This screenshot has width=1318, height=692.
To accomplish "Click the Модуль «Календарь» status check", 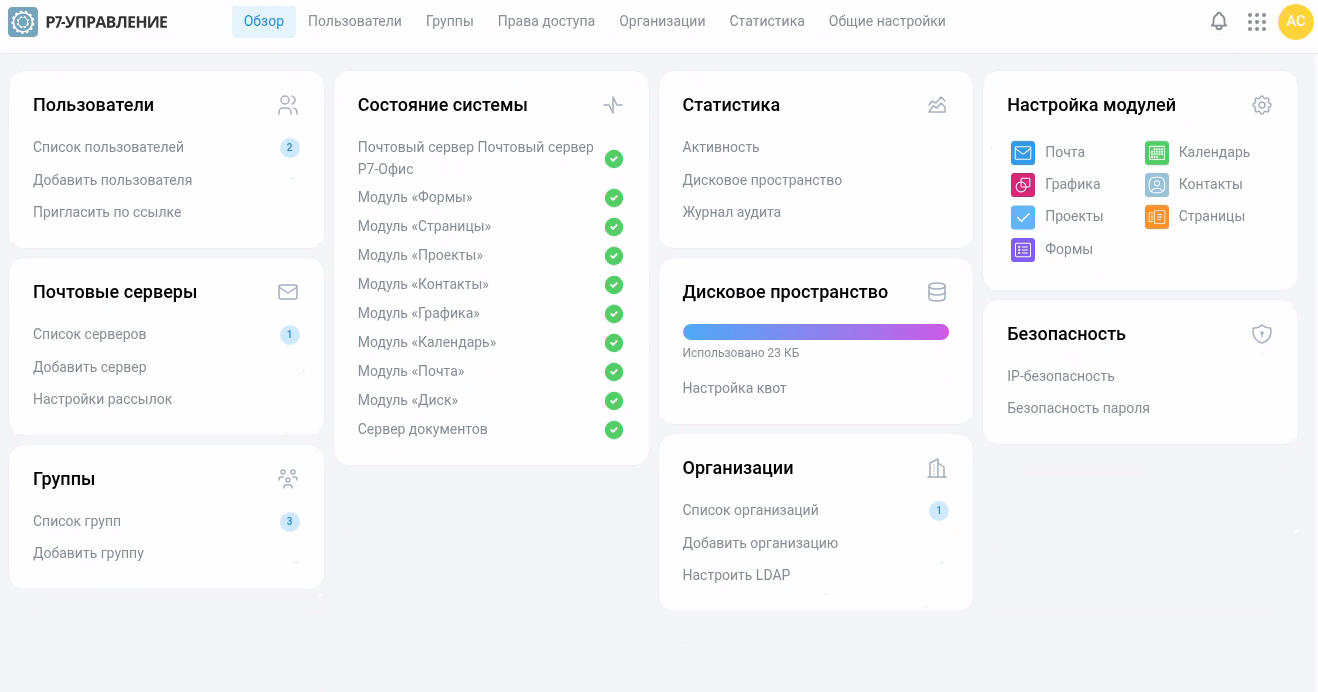I will [614, 343].
